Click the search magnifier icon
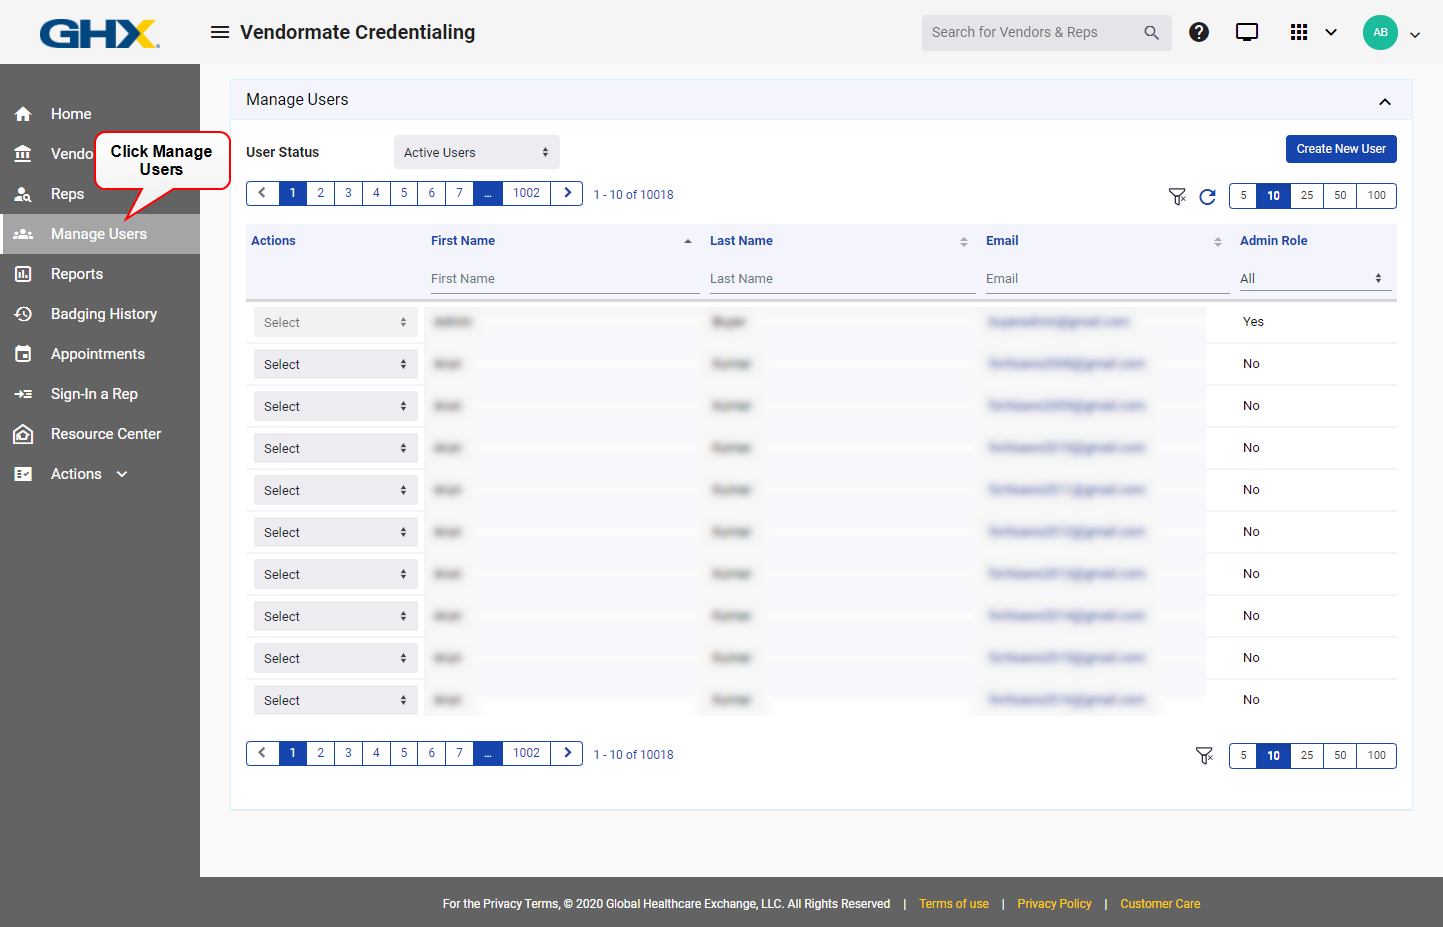This screenshot has width=1443, height=927. pos(1151,33)
